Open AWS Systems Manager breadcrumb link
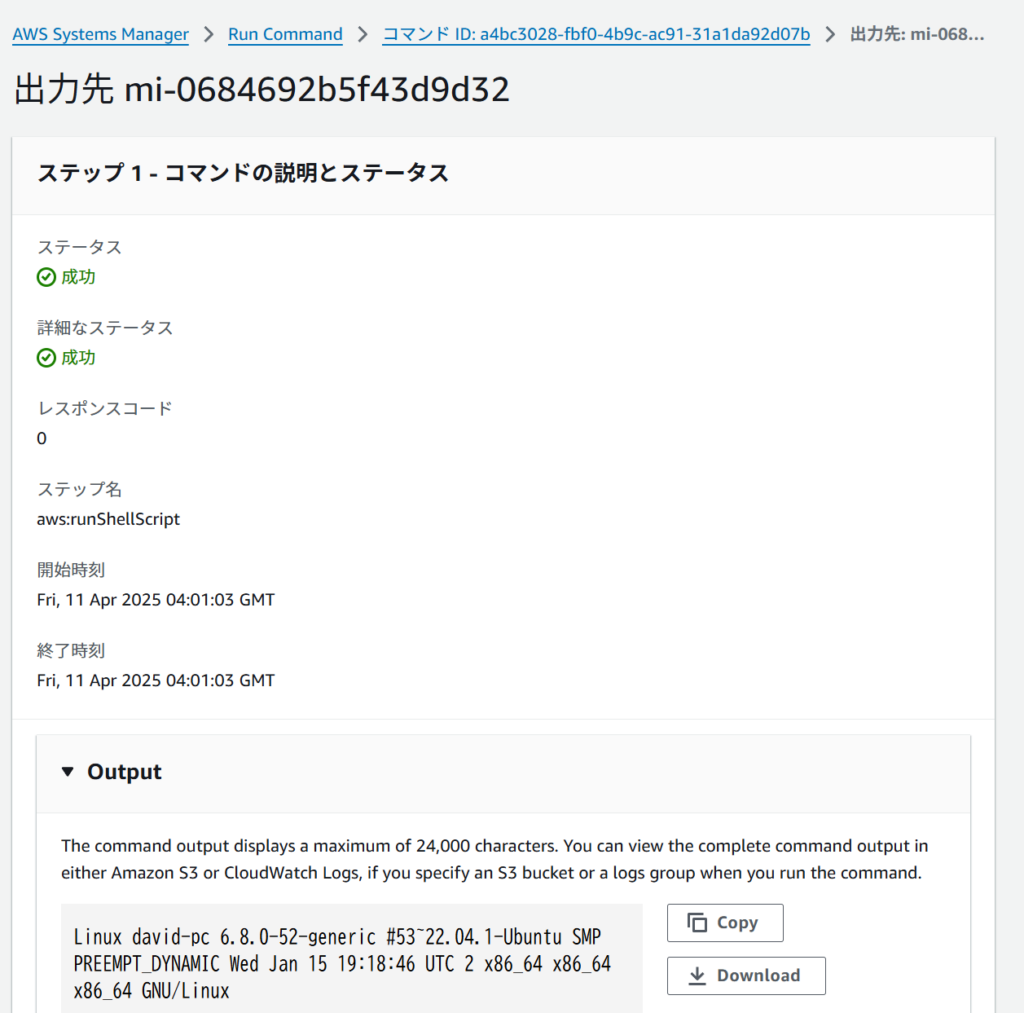This screenshot has height=1013, width=1024. click(101, 34)
